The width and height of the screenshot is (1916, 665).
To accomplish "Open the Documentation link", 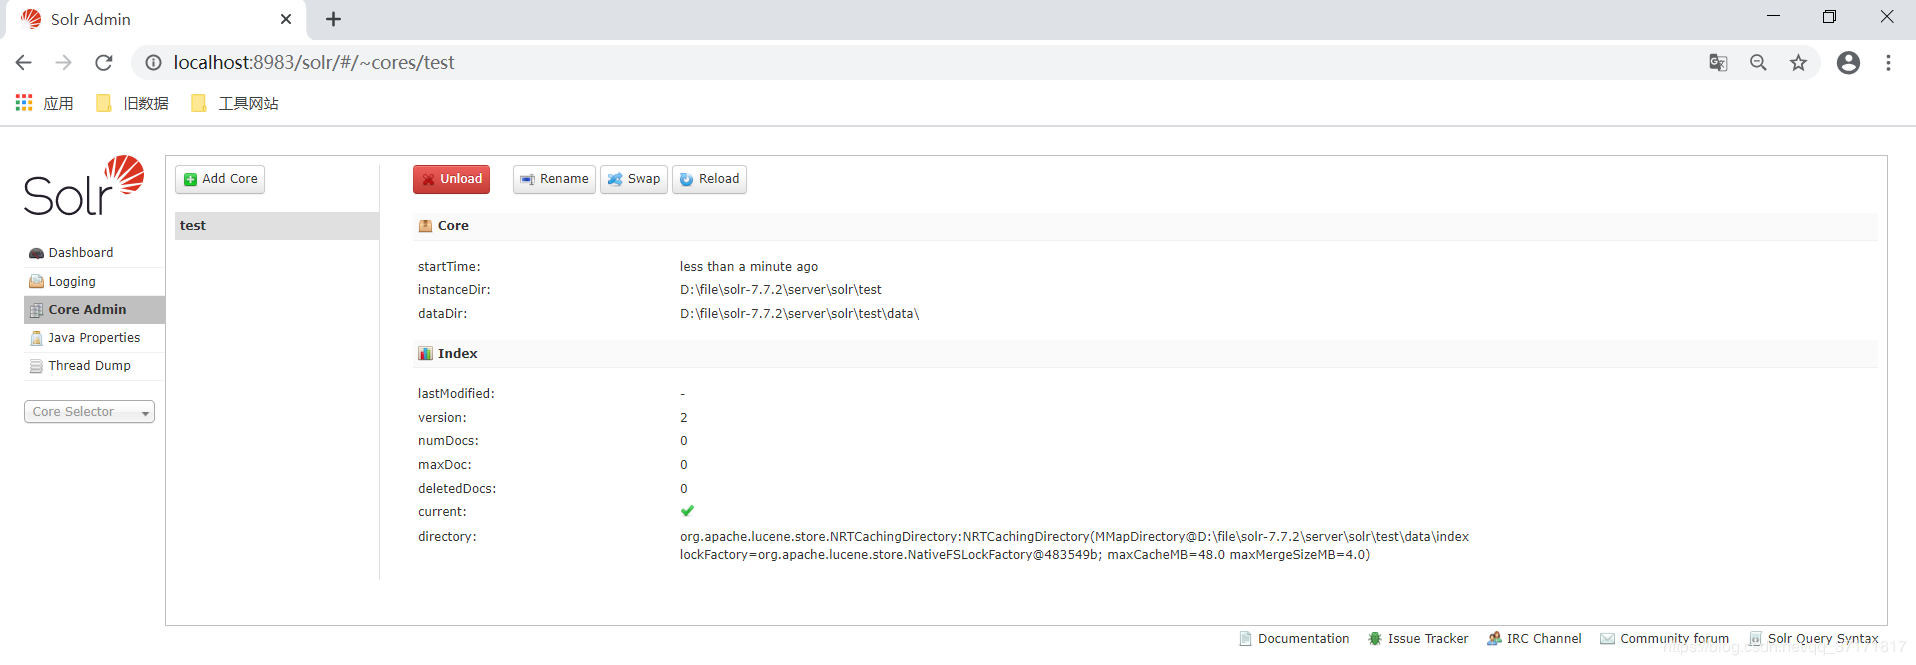I will click(x=1294, y=639).
